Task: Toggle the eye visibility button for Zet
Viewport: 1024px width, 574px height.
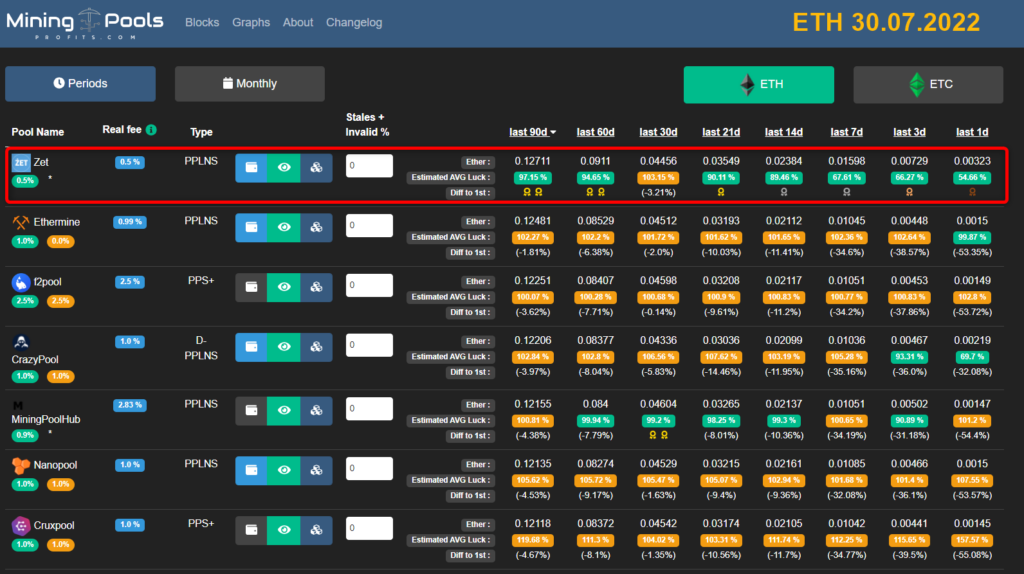Action: pos(285,168)
